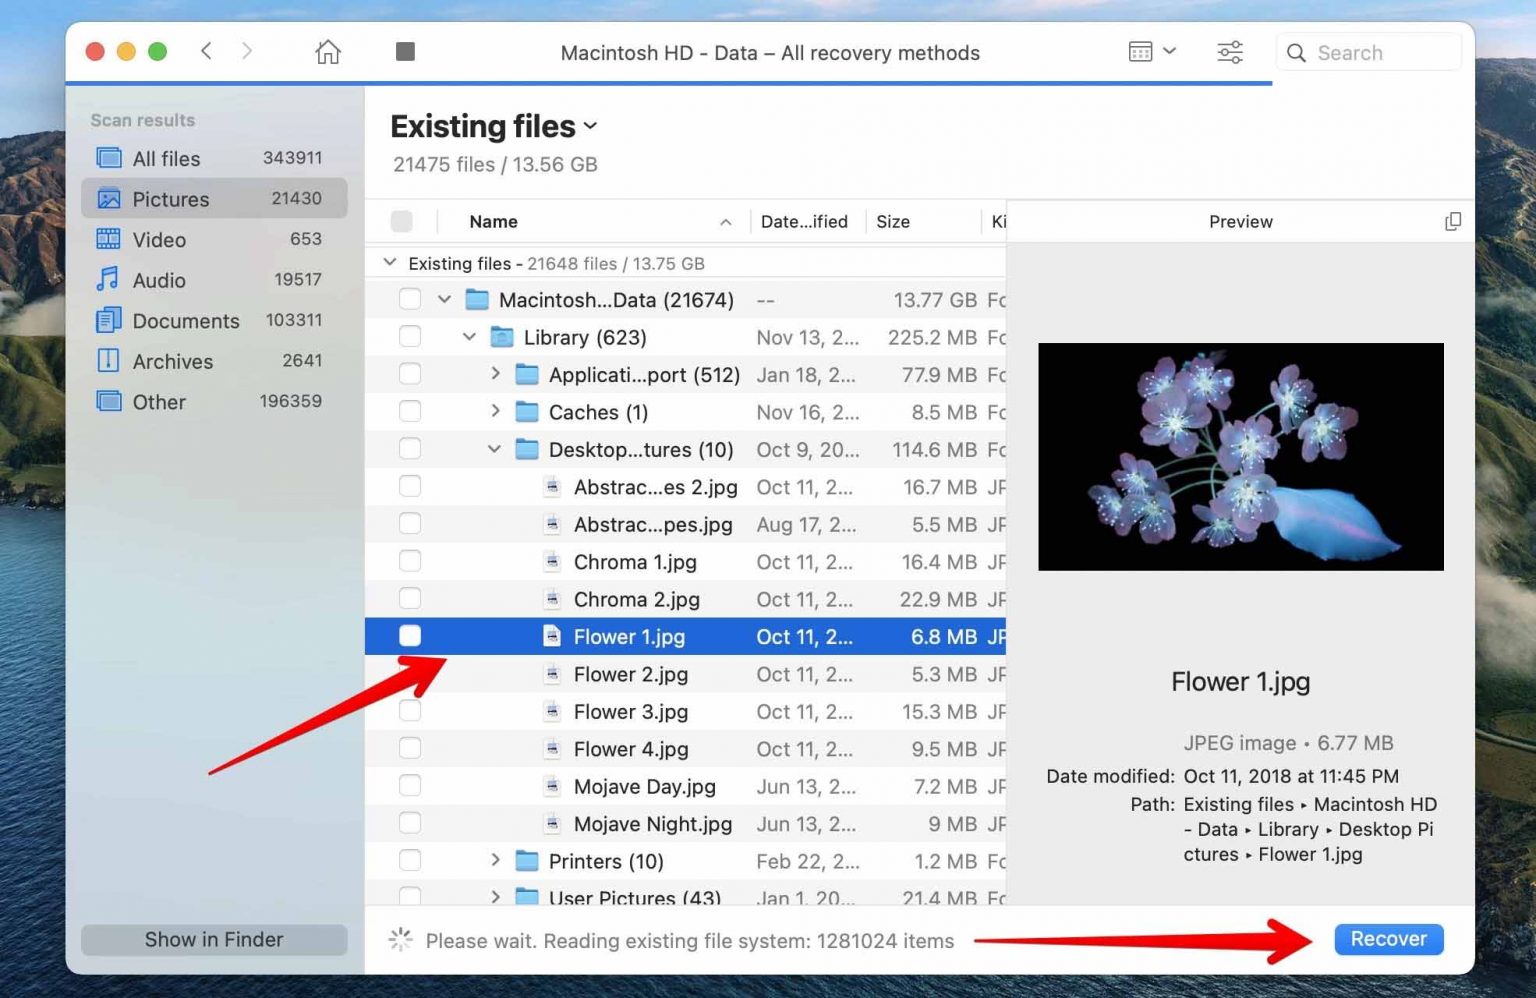
Task: Open the Other files category
Action: tap(158, 401)
